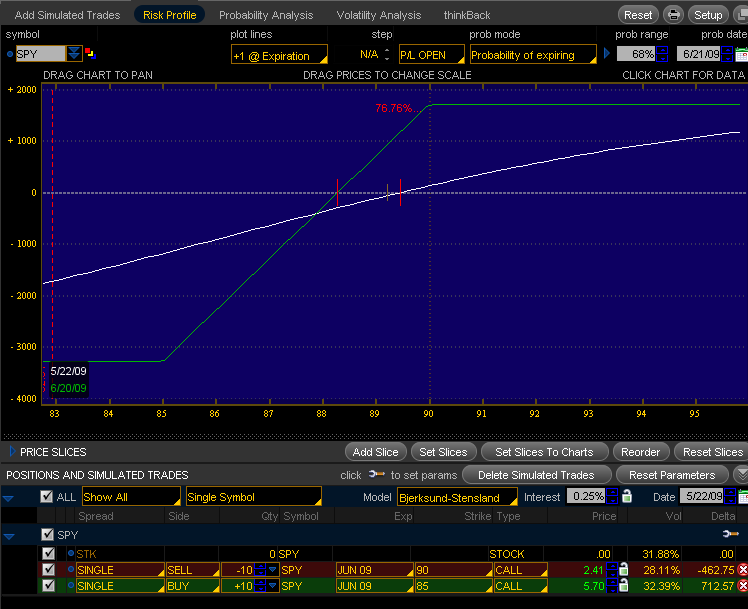
Task: Click the prob range stepper arrows
Action: pos(662,54)
